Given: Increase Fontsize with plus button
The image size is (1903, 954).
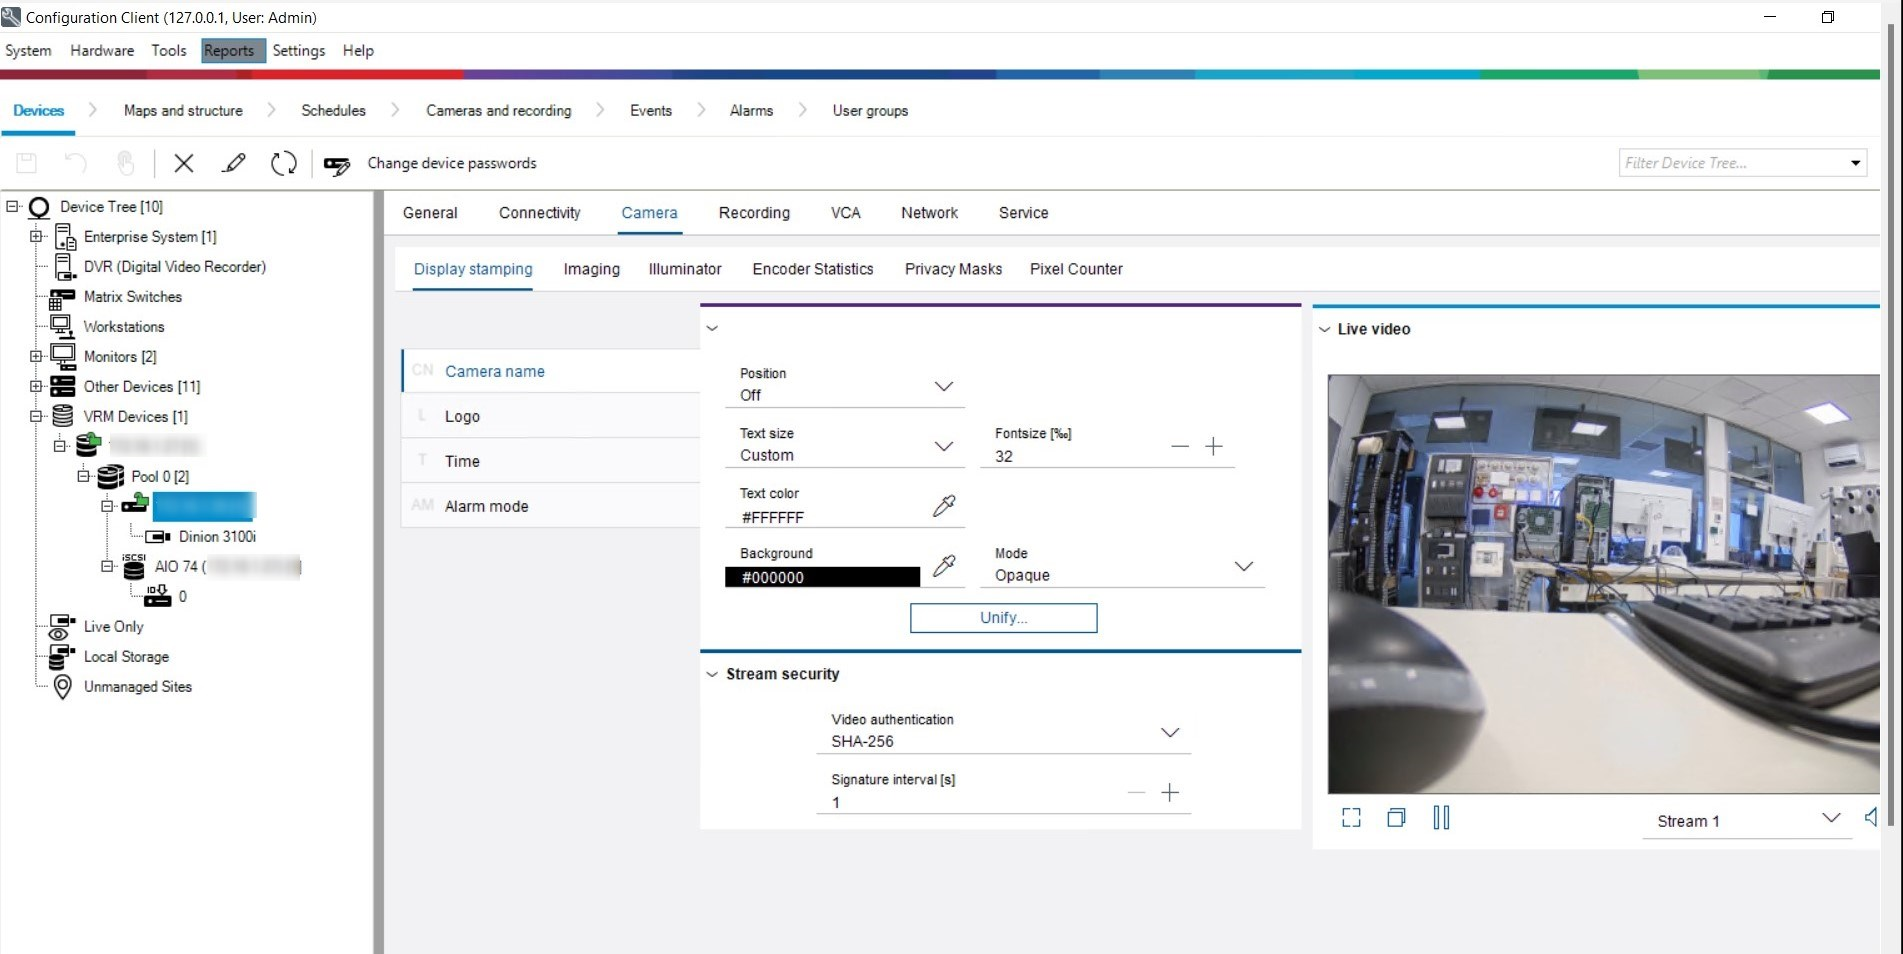Looking at the screenshot, I should (1213, 447).
